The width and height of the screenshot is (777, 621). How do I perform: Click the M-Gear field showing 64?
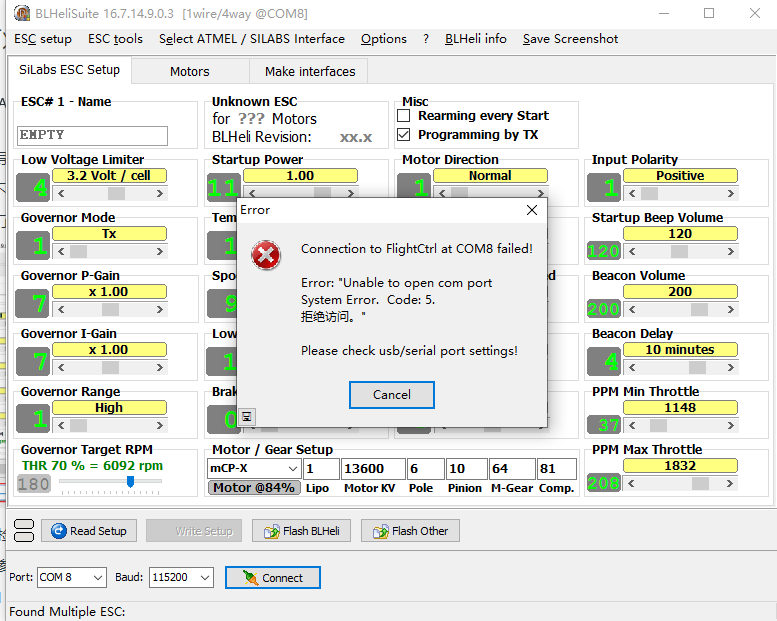click(x=511, y=469)
